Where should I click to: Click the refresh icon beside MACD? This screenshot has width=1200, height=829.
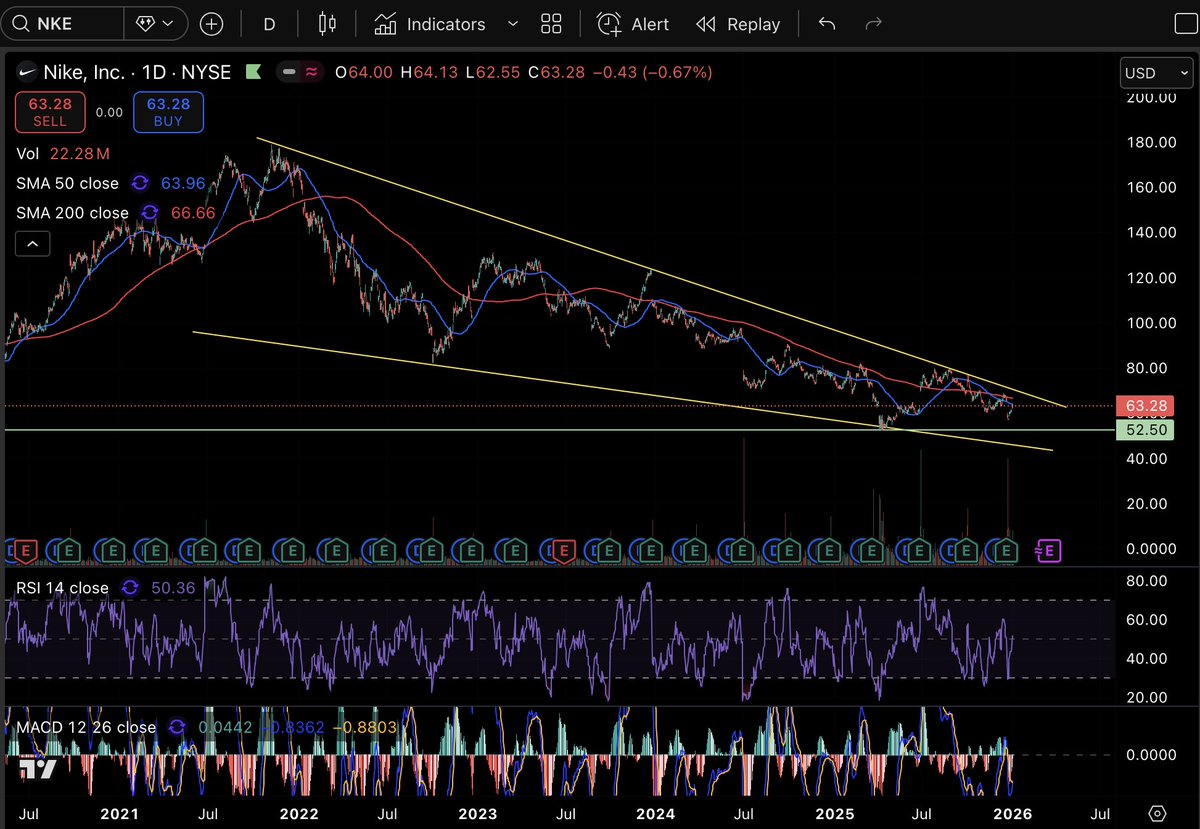[178, 727]
